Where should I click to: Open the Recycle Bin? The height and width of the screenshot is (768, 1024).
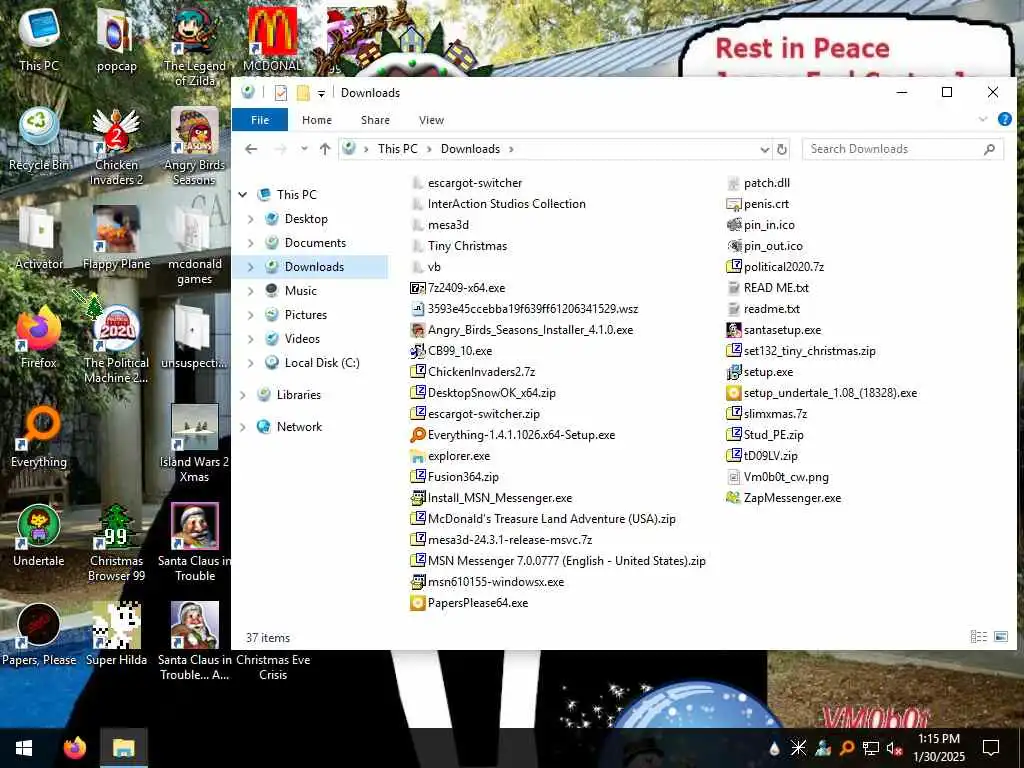pyautogui.click(x=39, y=139)
